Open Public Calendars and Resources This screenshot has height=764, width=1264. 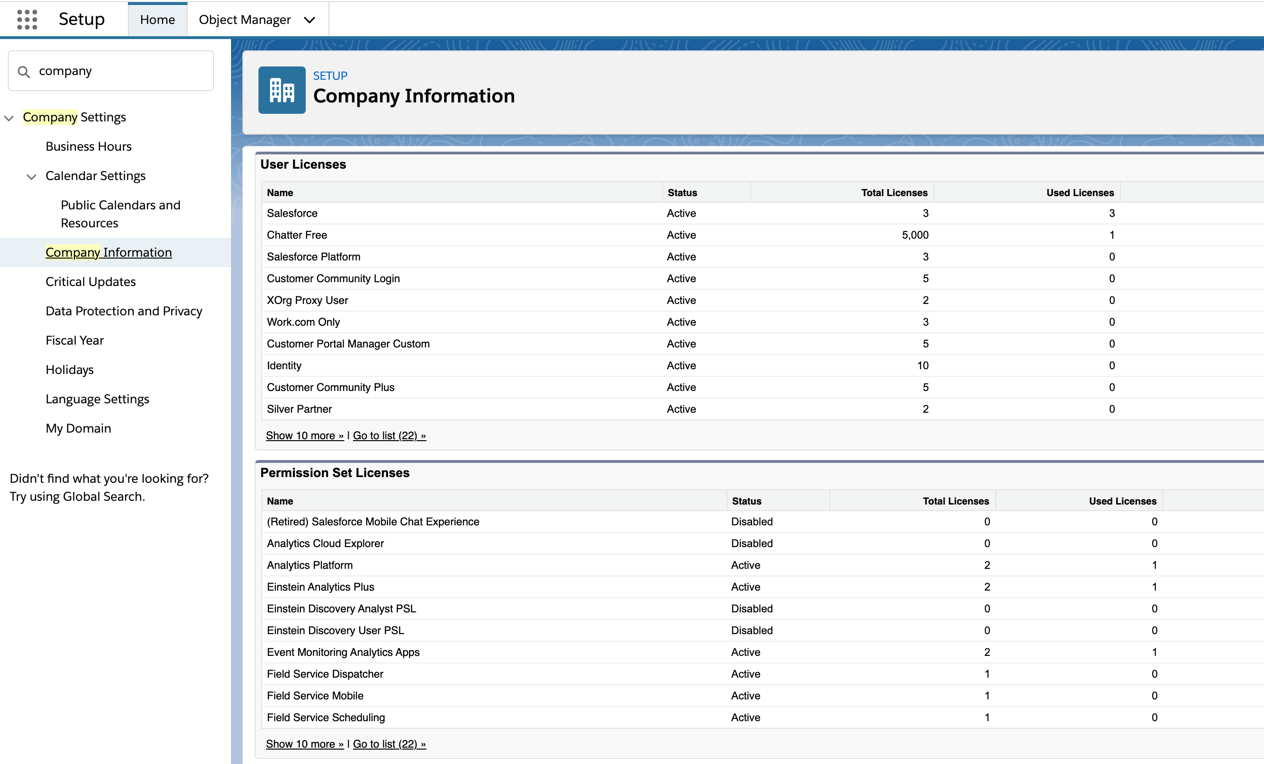(120, 214)
